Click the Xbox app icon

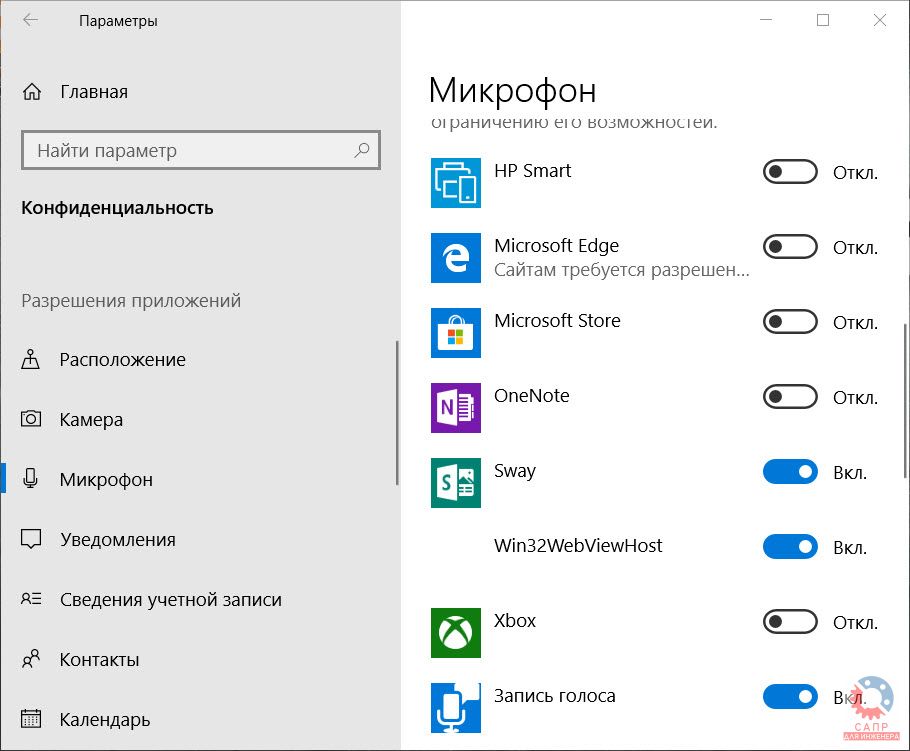pos(456,633)
